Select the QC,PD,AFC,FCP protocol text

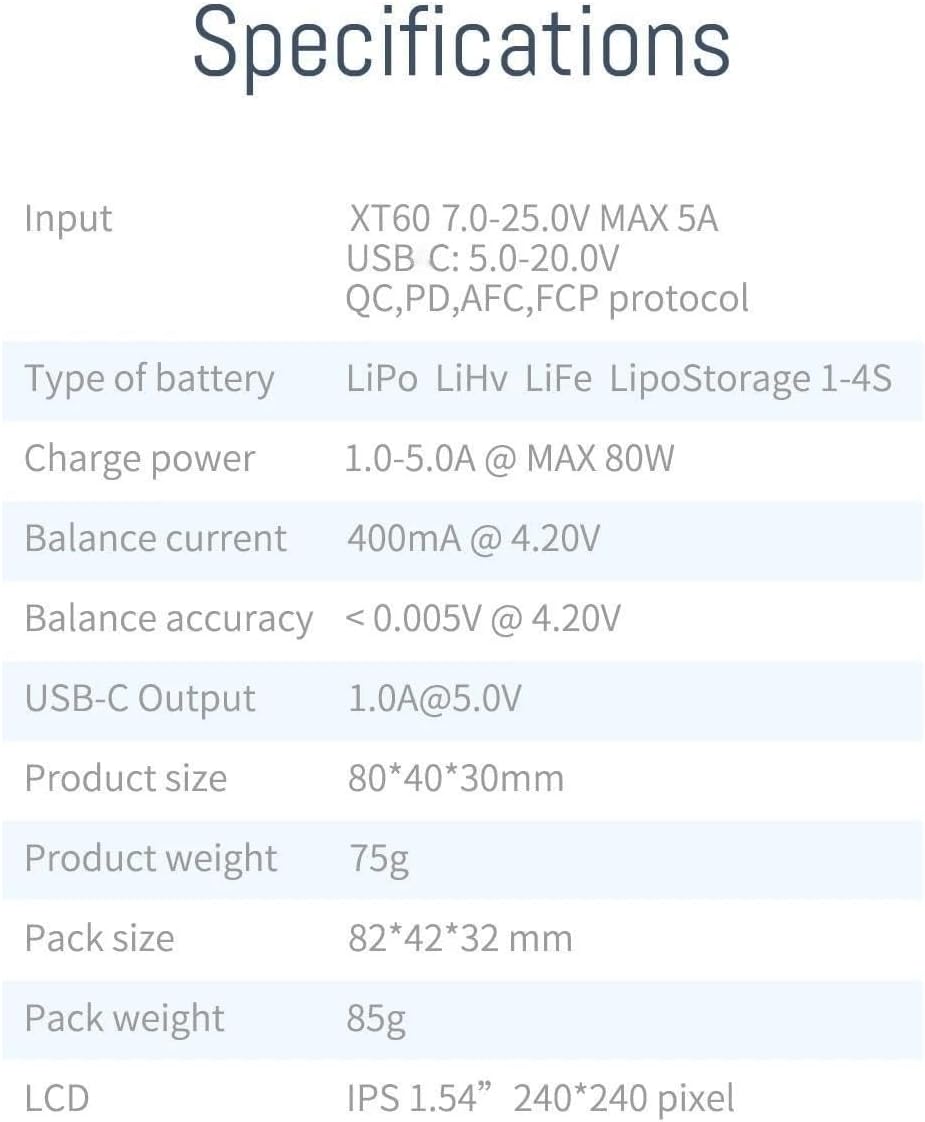pyautogui.click(x=547, y=298)
